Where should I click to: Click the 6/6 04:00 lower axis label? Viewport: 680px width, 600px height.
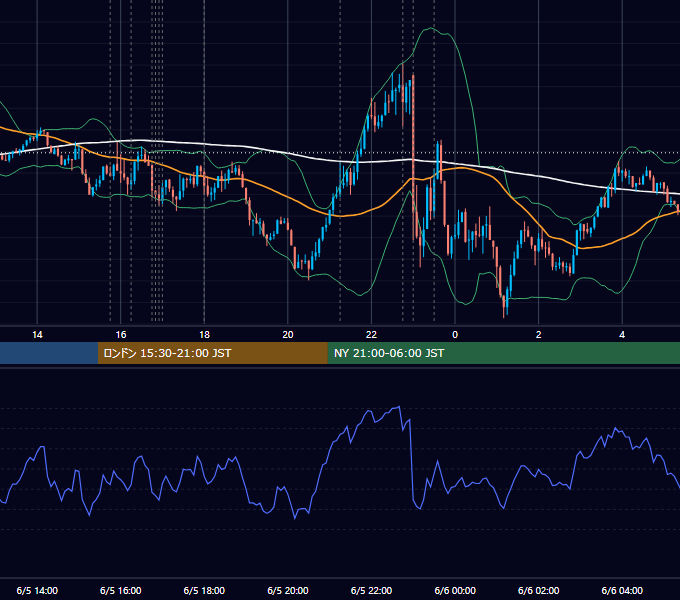(622, 591)
